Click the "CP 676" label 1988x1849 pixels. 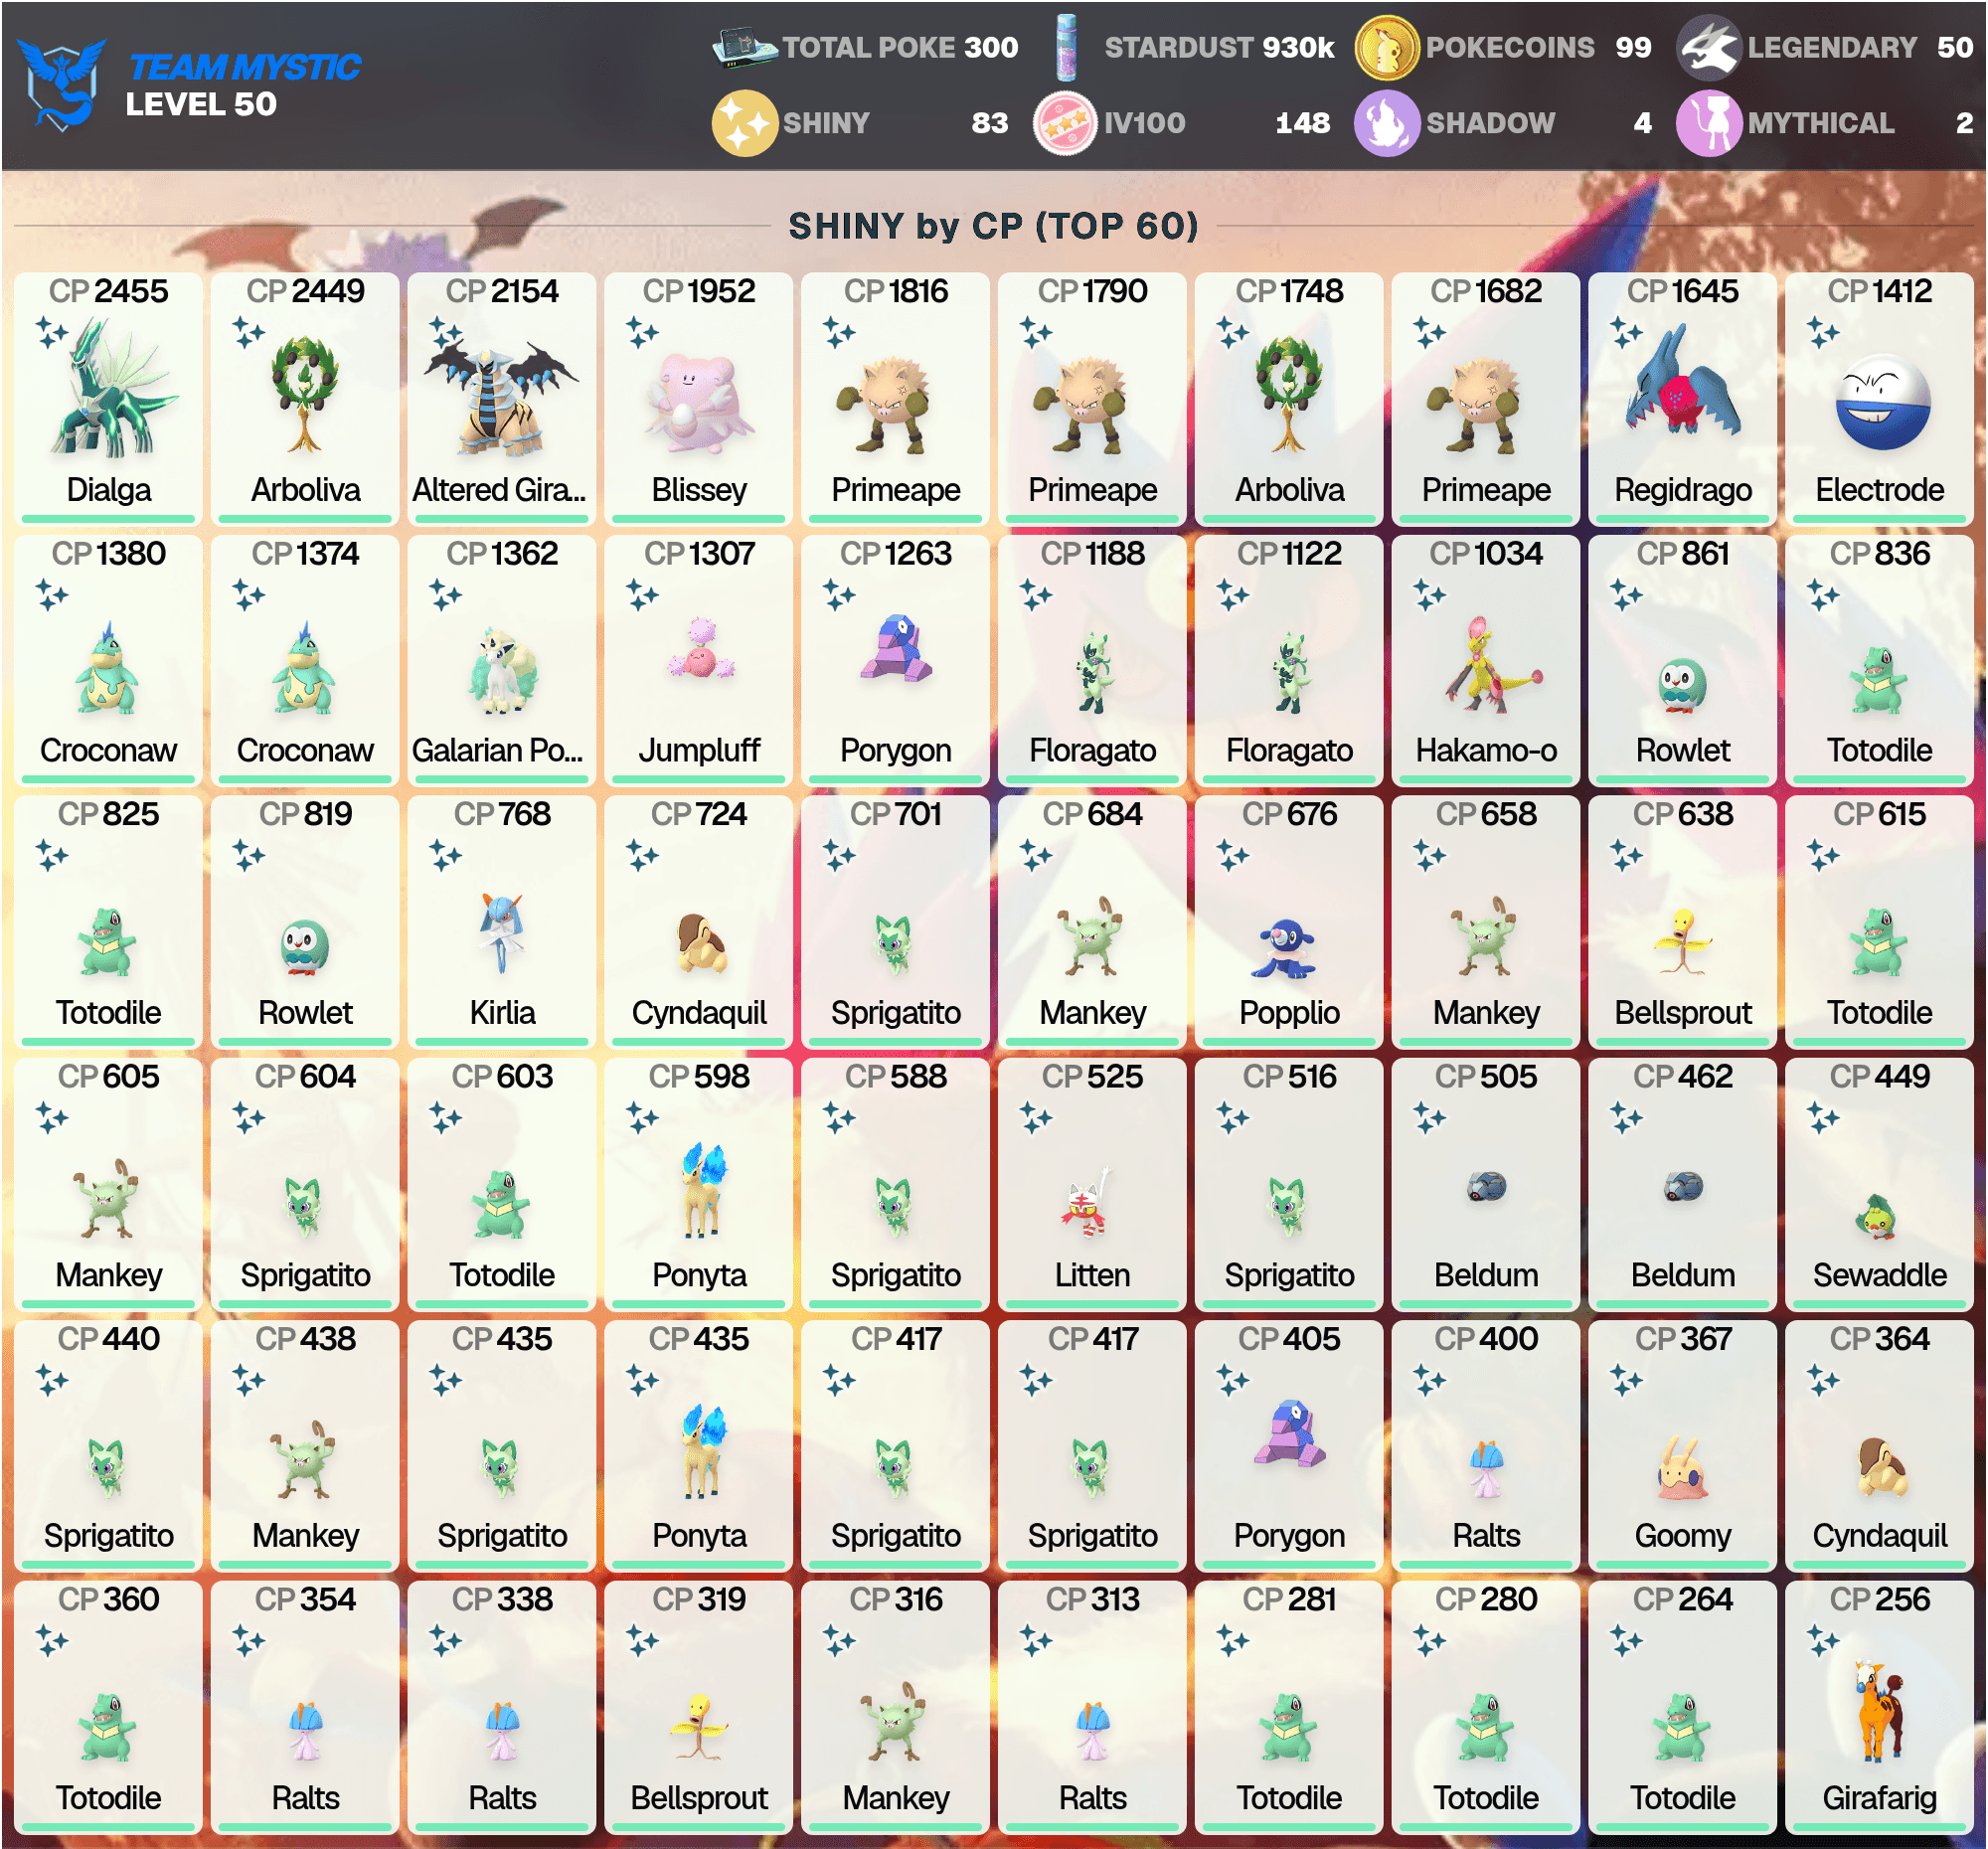coord(1289,814)
